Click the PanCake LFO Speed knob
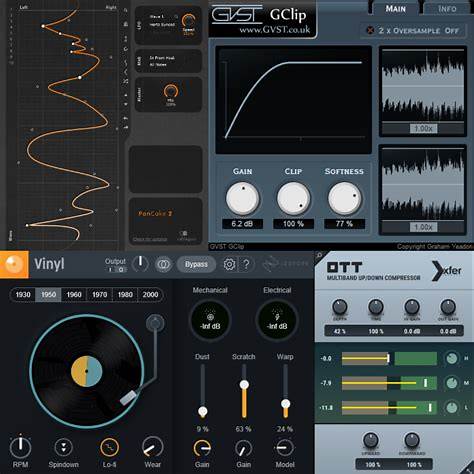 tap(188, 21)
